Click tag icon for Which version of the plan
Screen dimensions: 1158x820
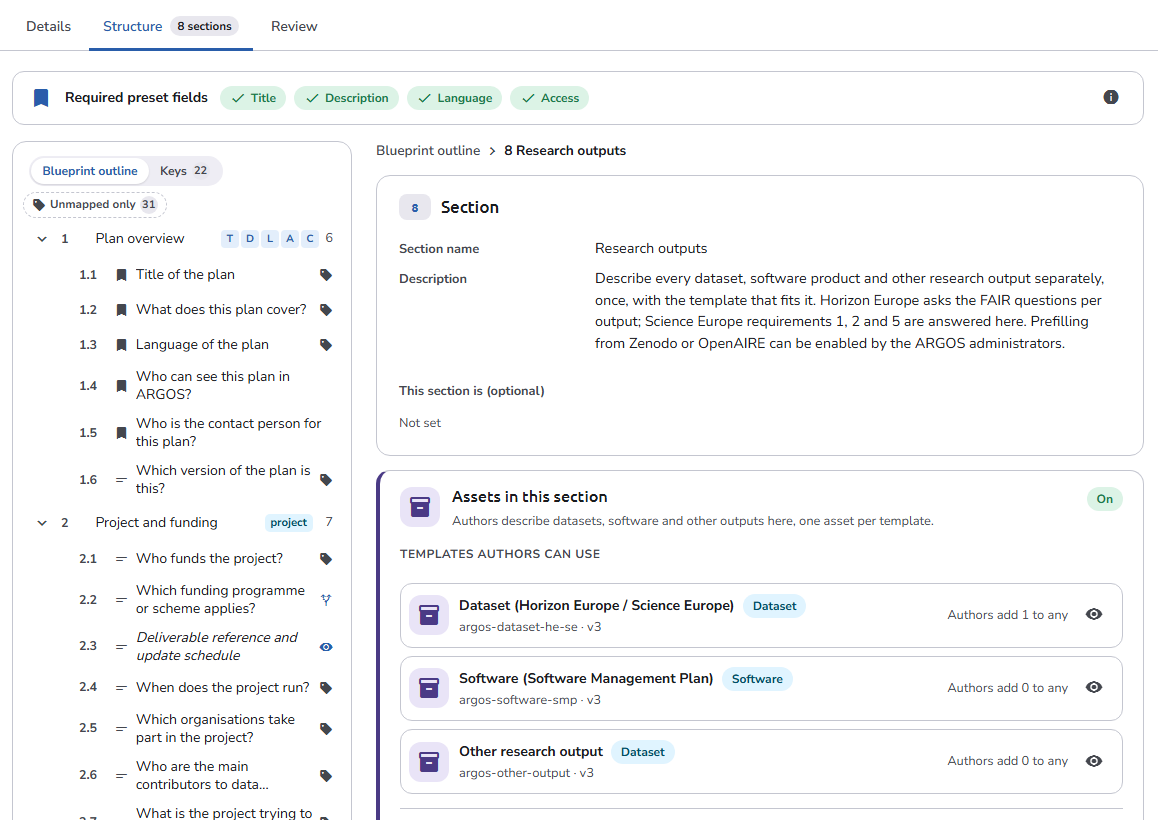click(x=326, y=480)
